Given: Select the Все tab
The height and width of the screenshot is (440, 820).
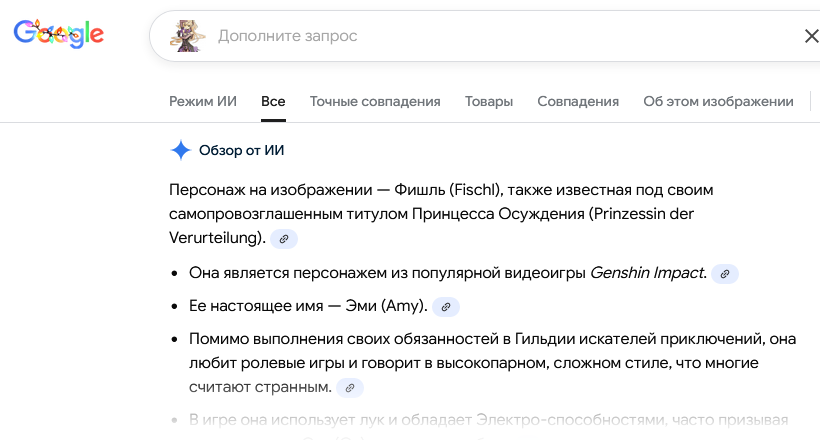Looking at the screenshot, I should click(x=273, y=101).
